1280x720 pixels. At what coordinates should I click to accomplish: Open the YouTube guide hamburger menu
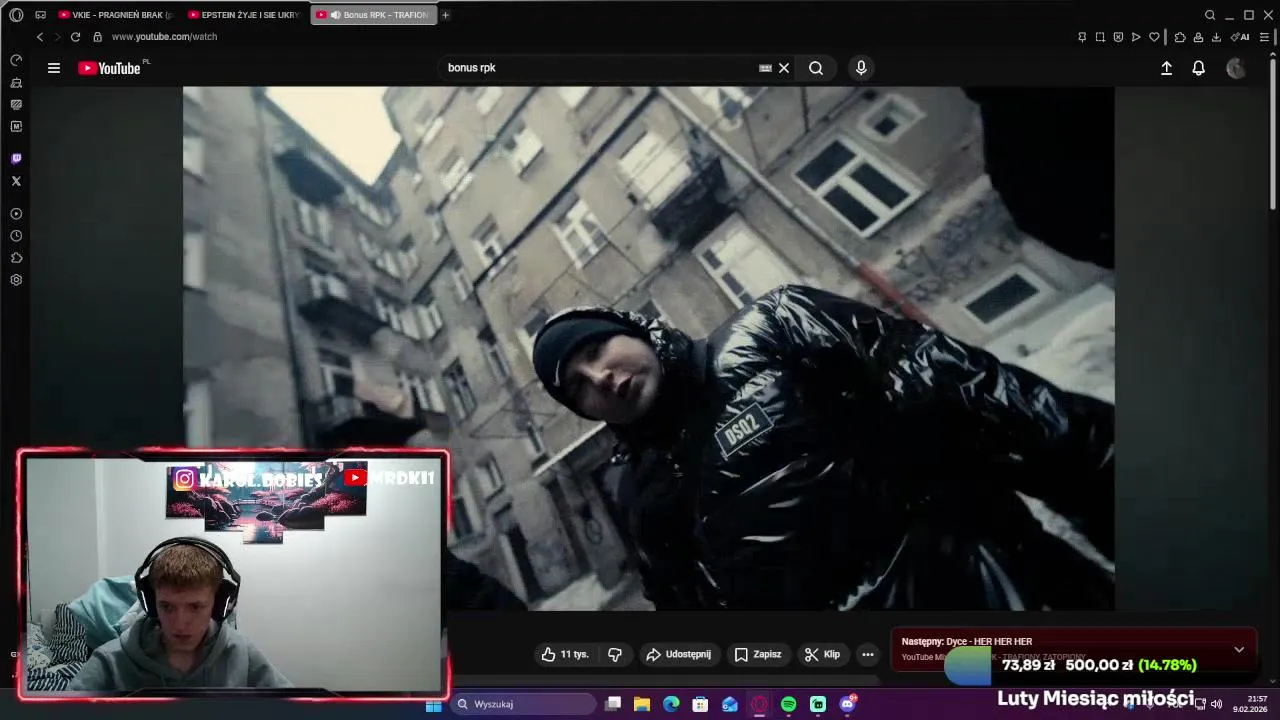[x=54, y=68]
